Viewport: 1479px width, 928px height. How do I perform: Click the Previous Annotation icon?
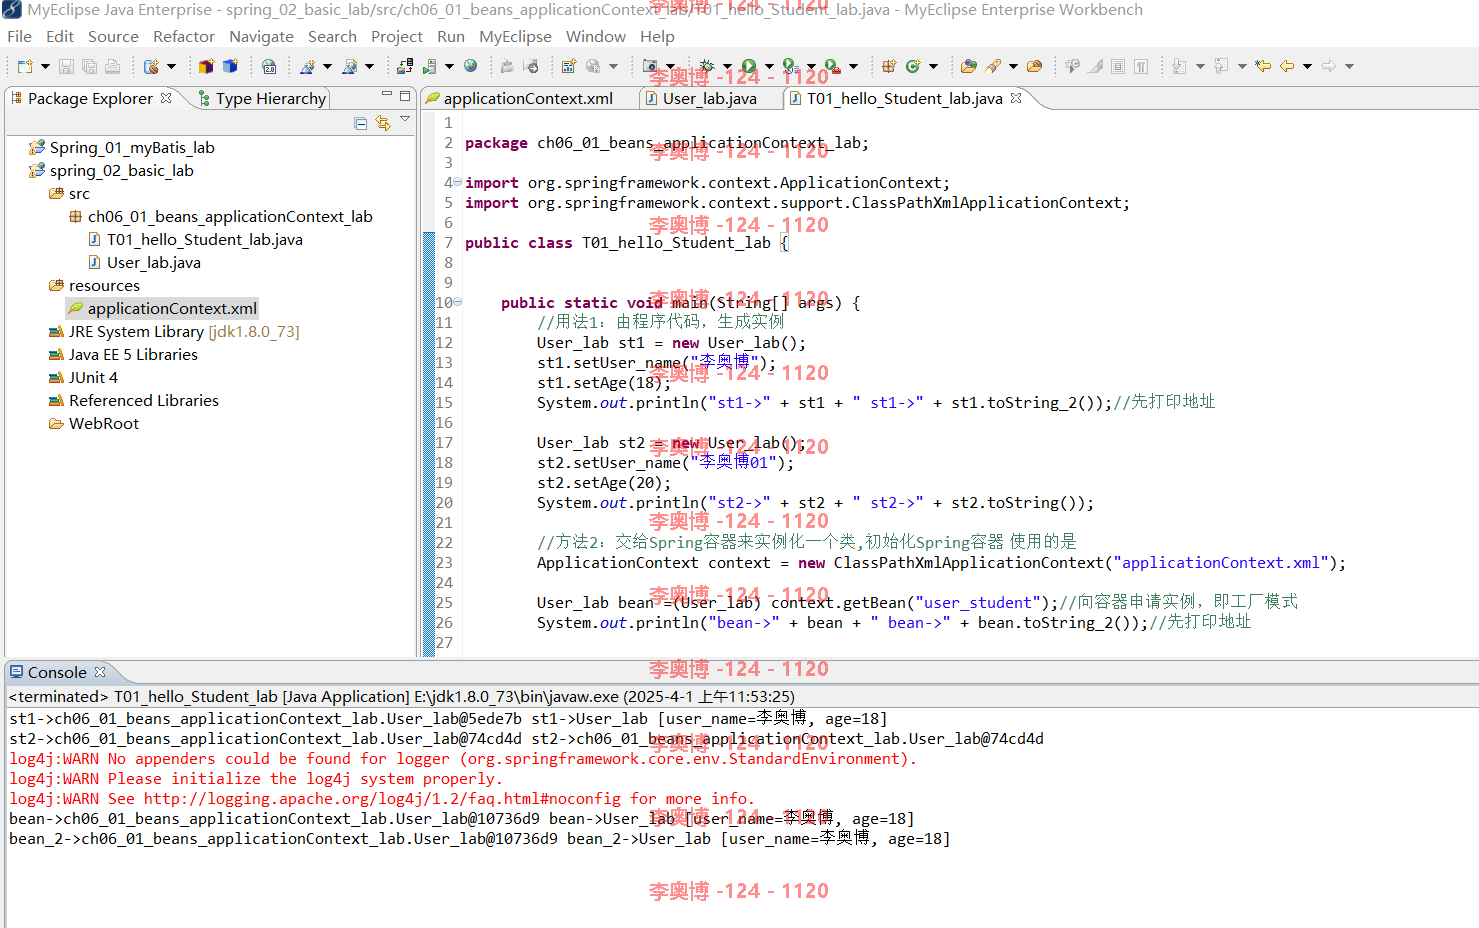pyautogui.click(x=1221, y=66)
